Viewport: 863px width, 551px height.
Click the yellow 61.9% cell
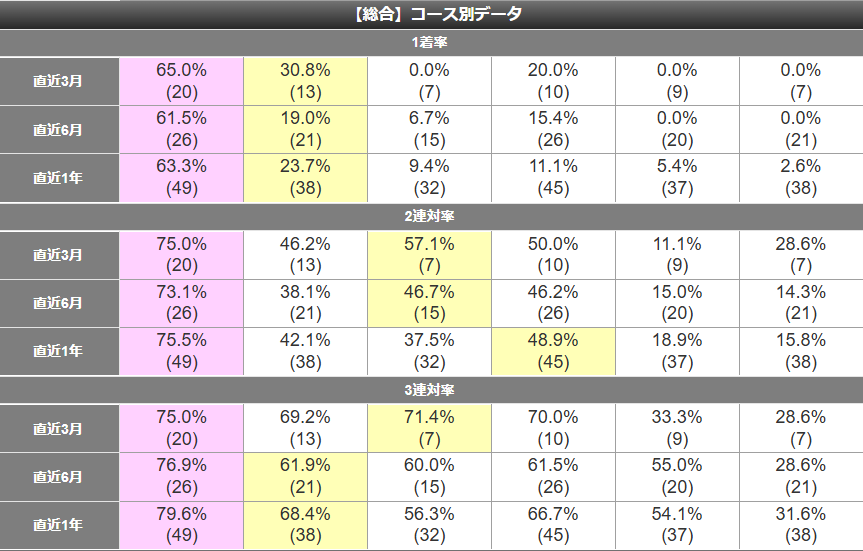[305, 477]
